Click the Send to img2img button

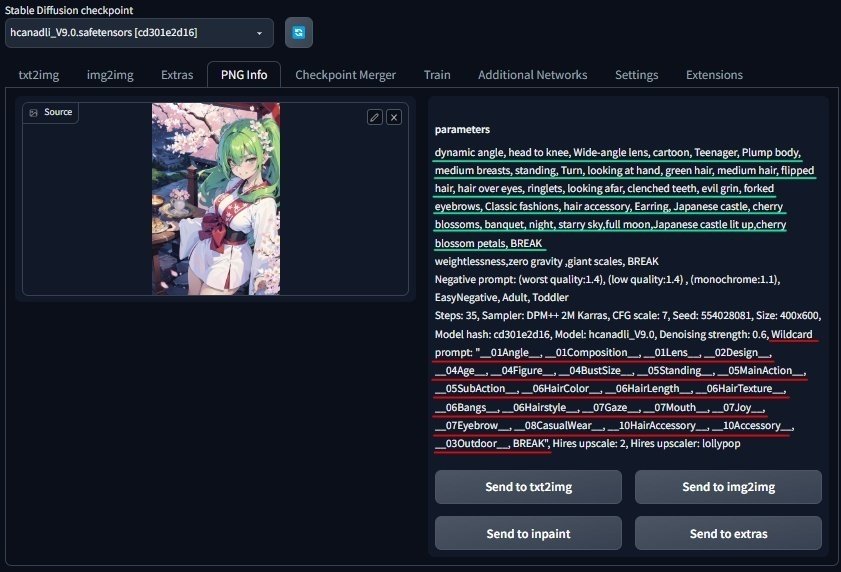tap(728, 487)
